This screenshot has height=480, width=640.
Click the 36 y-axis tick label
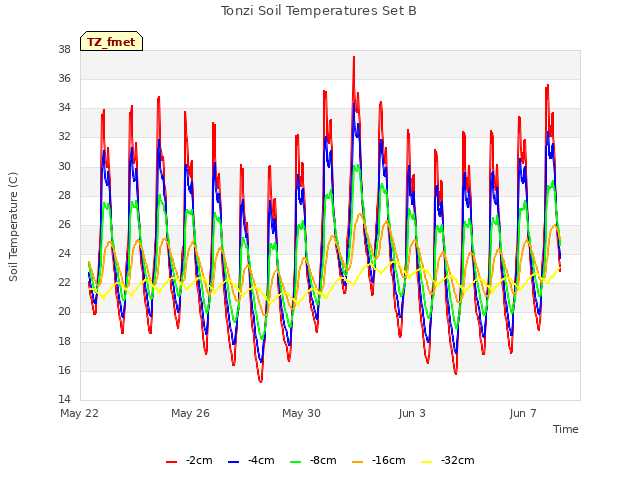(64, 78)
